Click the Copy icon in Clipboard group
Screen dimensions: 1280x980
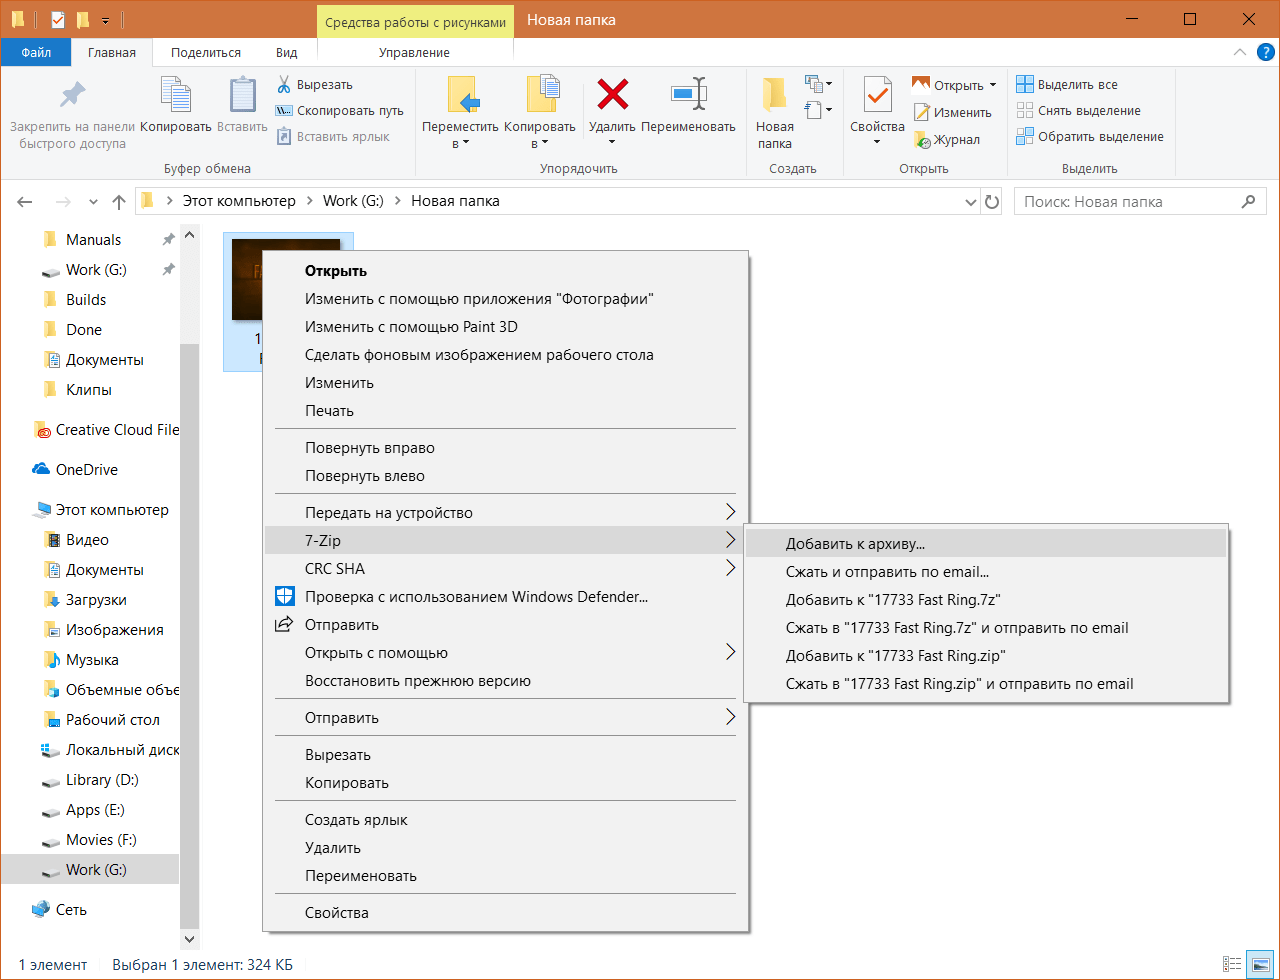pos(176,96)
